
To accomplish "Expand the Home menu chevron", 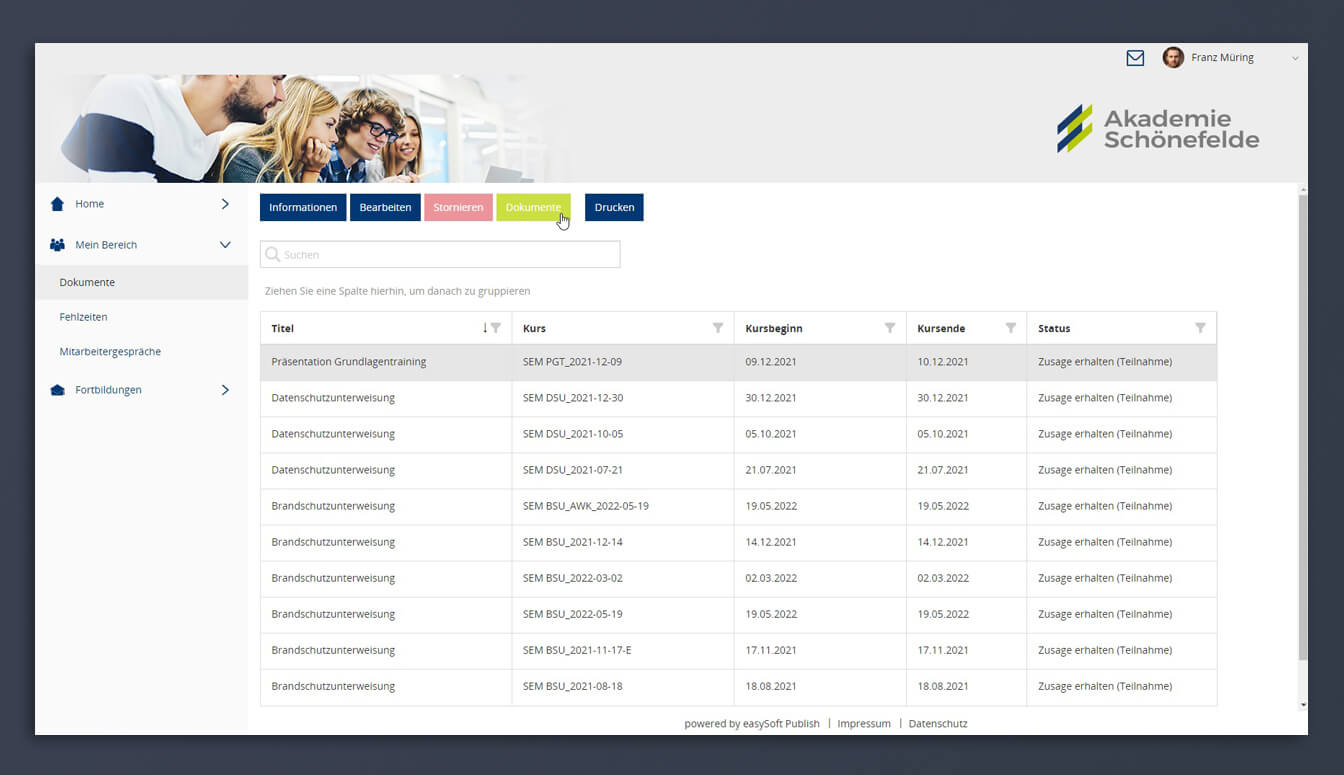I will pyautogui.click(x=225, y=204).
